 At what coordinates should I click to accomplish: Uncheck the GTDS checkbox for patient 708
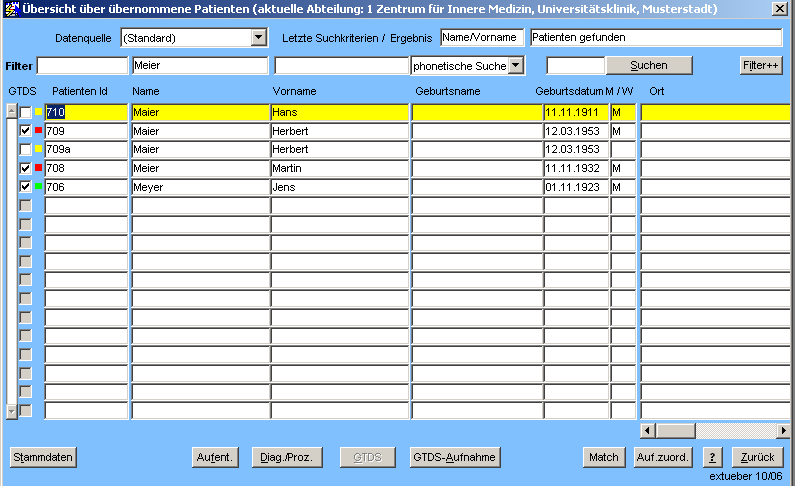click(x=26, y=168)
